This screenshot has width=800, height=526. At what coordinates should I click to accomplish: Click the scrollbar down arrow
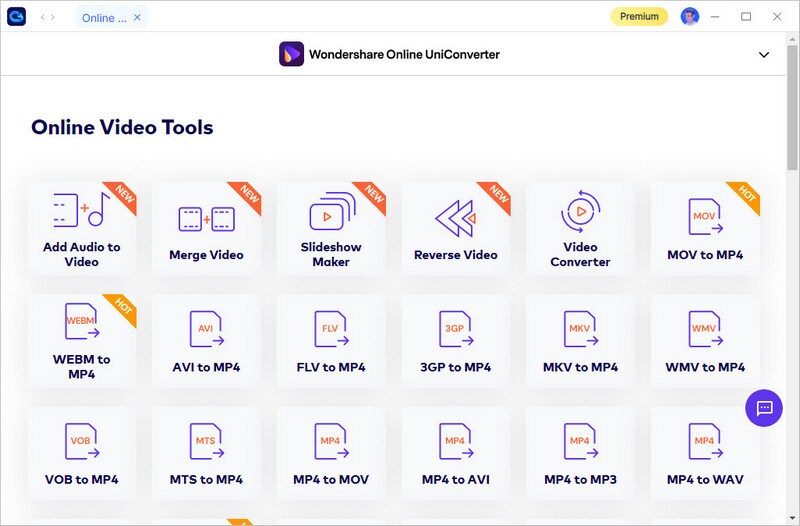792,519
